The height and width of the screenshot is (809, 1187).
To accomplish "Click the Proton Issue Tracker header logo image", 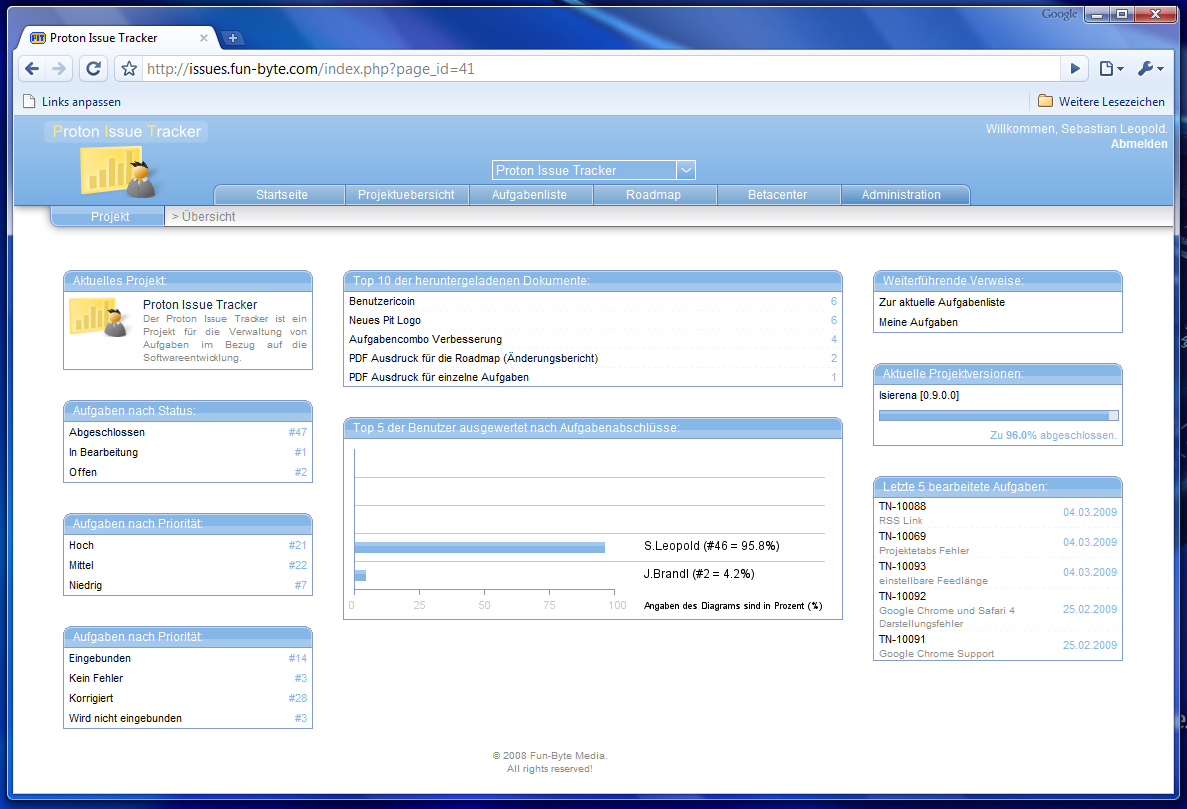I will point(119,173).
